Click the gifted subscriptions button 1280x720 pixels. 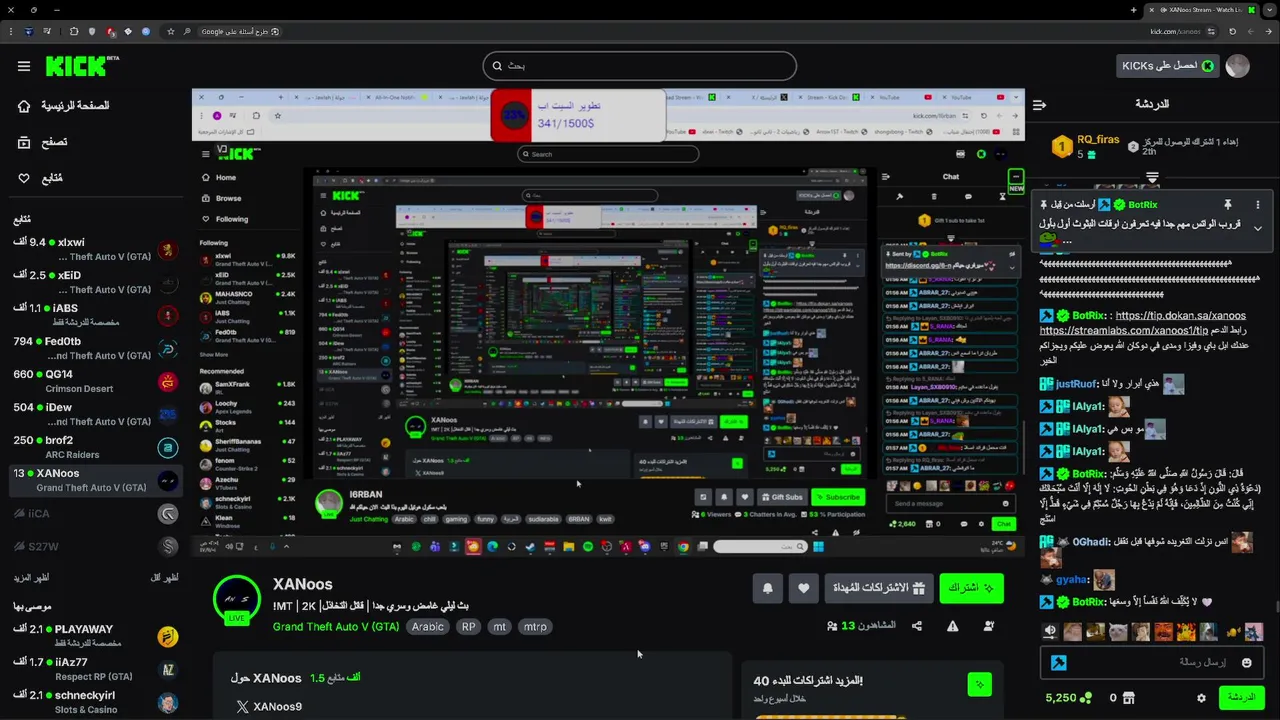click(879, 588)
